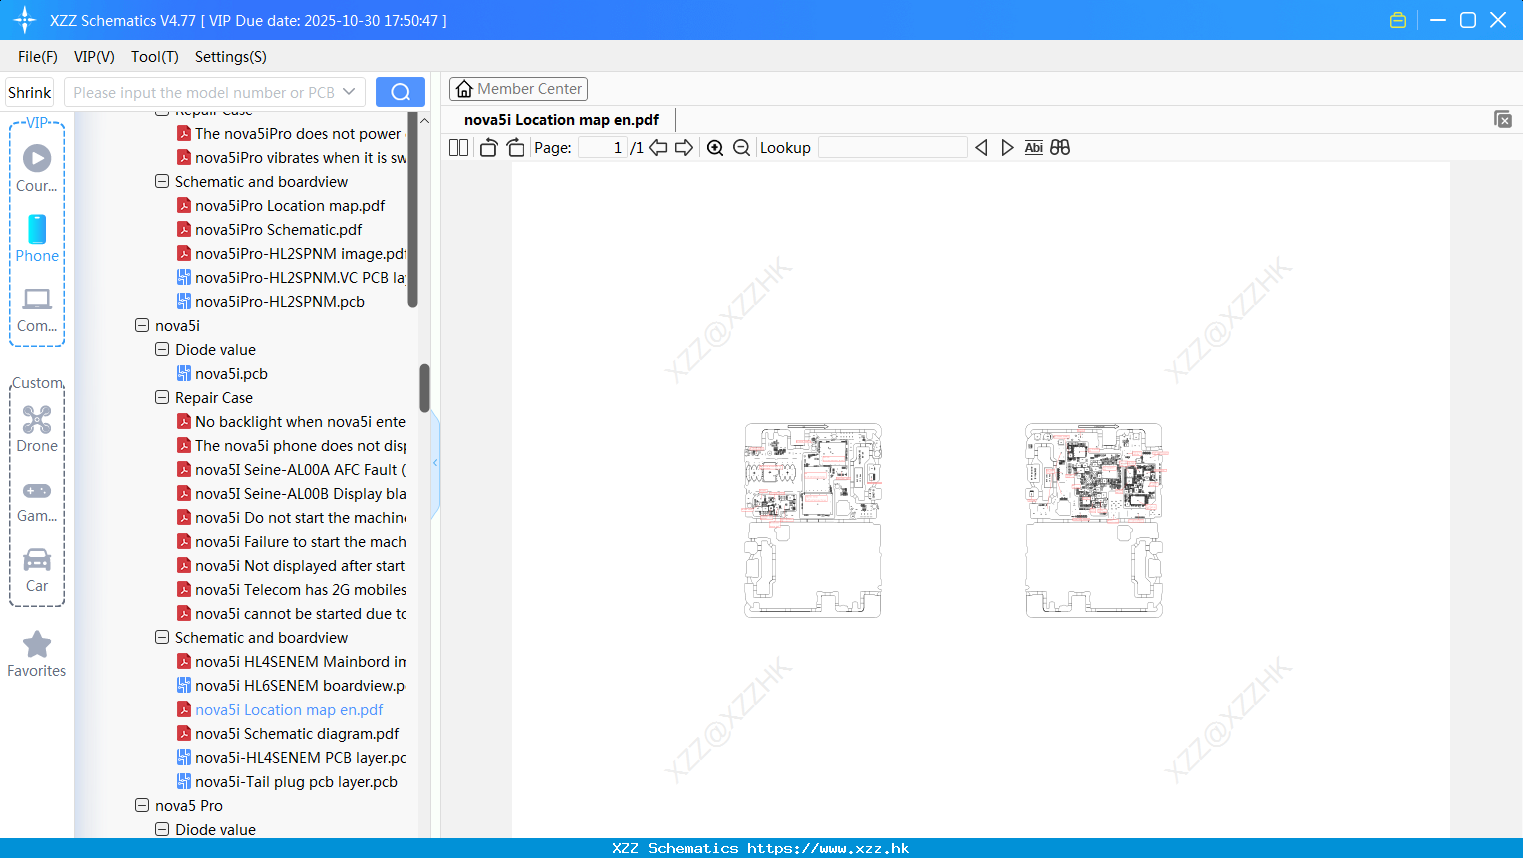Collapse nova5i Repair Case folder

click(162, 398)
